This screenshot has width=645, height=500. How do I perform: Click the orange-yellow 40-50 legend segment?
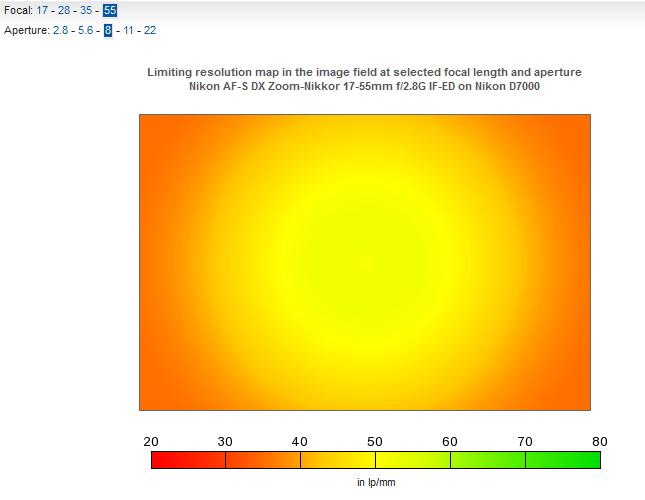tap(338, 460)
